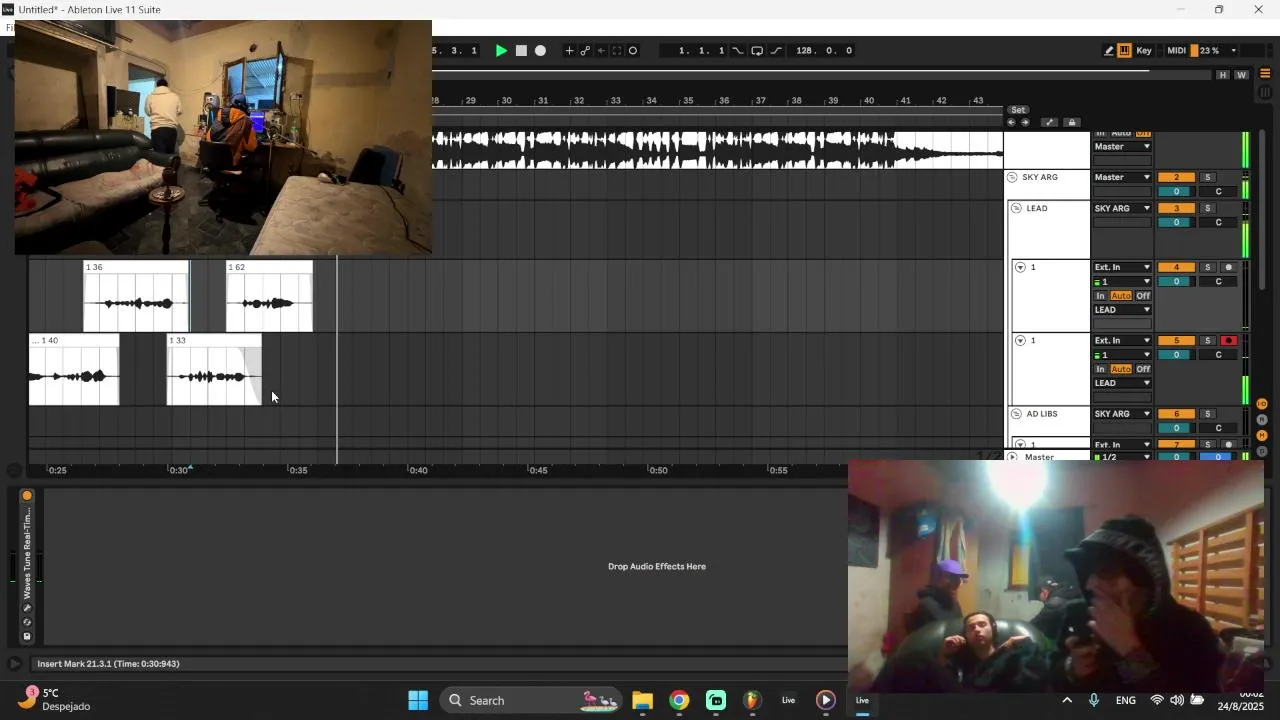Image resolution: width=1280 pixels, height=720 pixels.
Task: Jump to the next locator arrow
Action: click(1025, 123)
